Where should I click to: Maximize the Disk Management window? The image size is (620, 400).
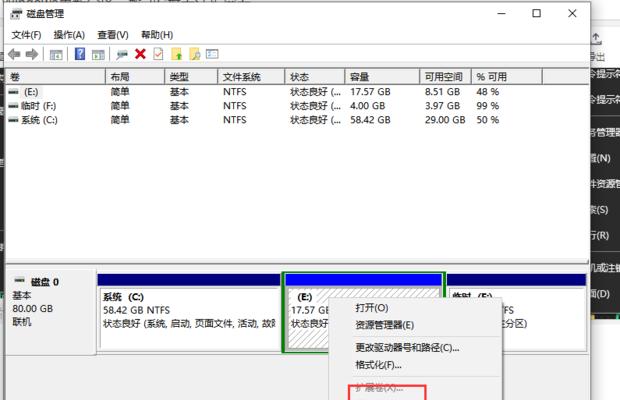click(x=537, y=14)
